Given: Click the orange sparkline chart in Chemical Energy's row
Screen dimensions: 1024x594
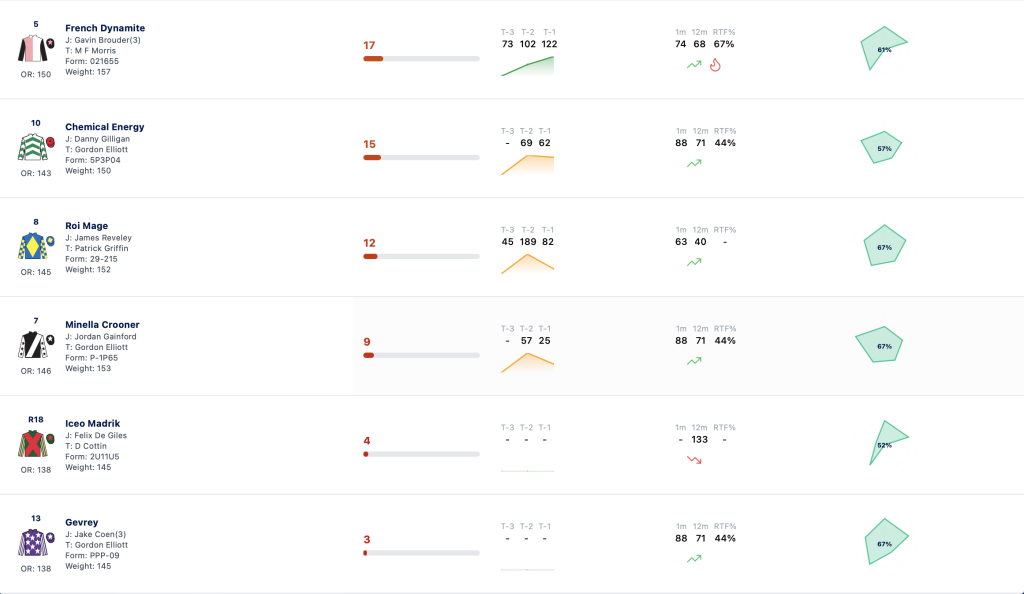Looking at the screenshot, I should coord(527,164).
